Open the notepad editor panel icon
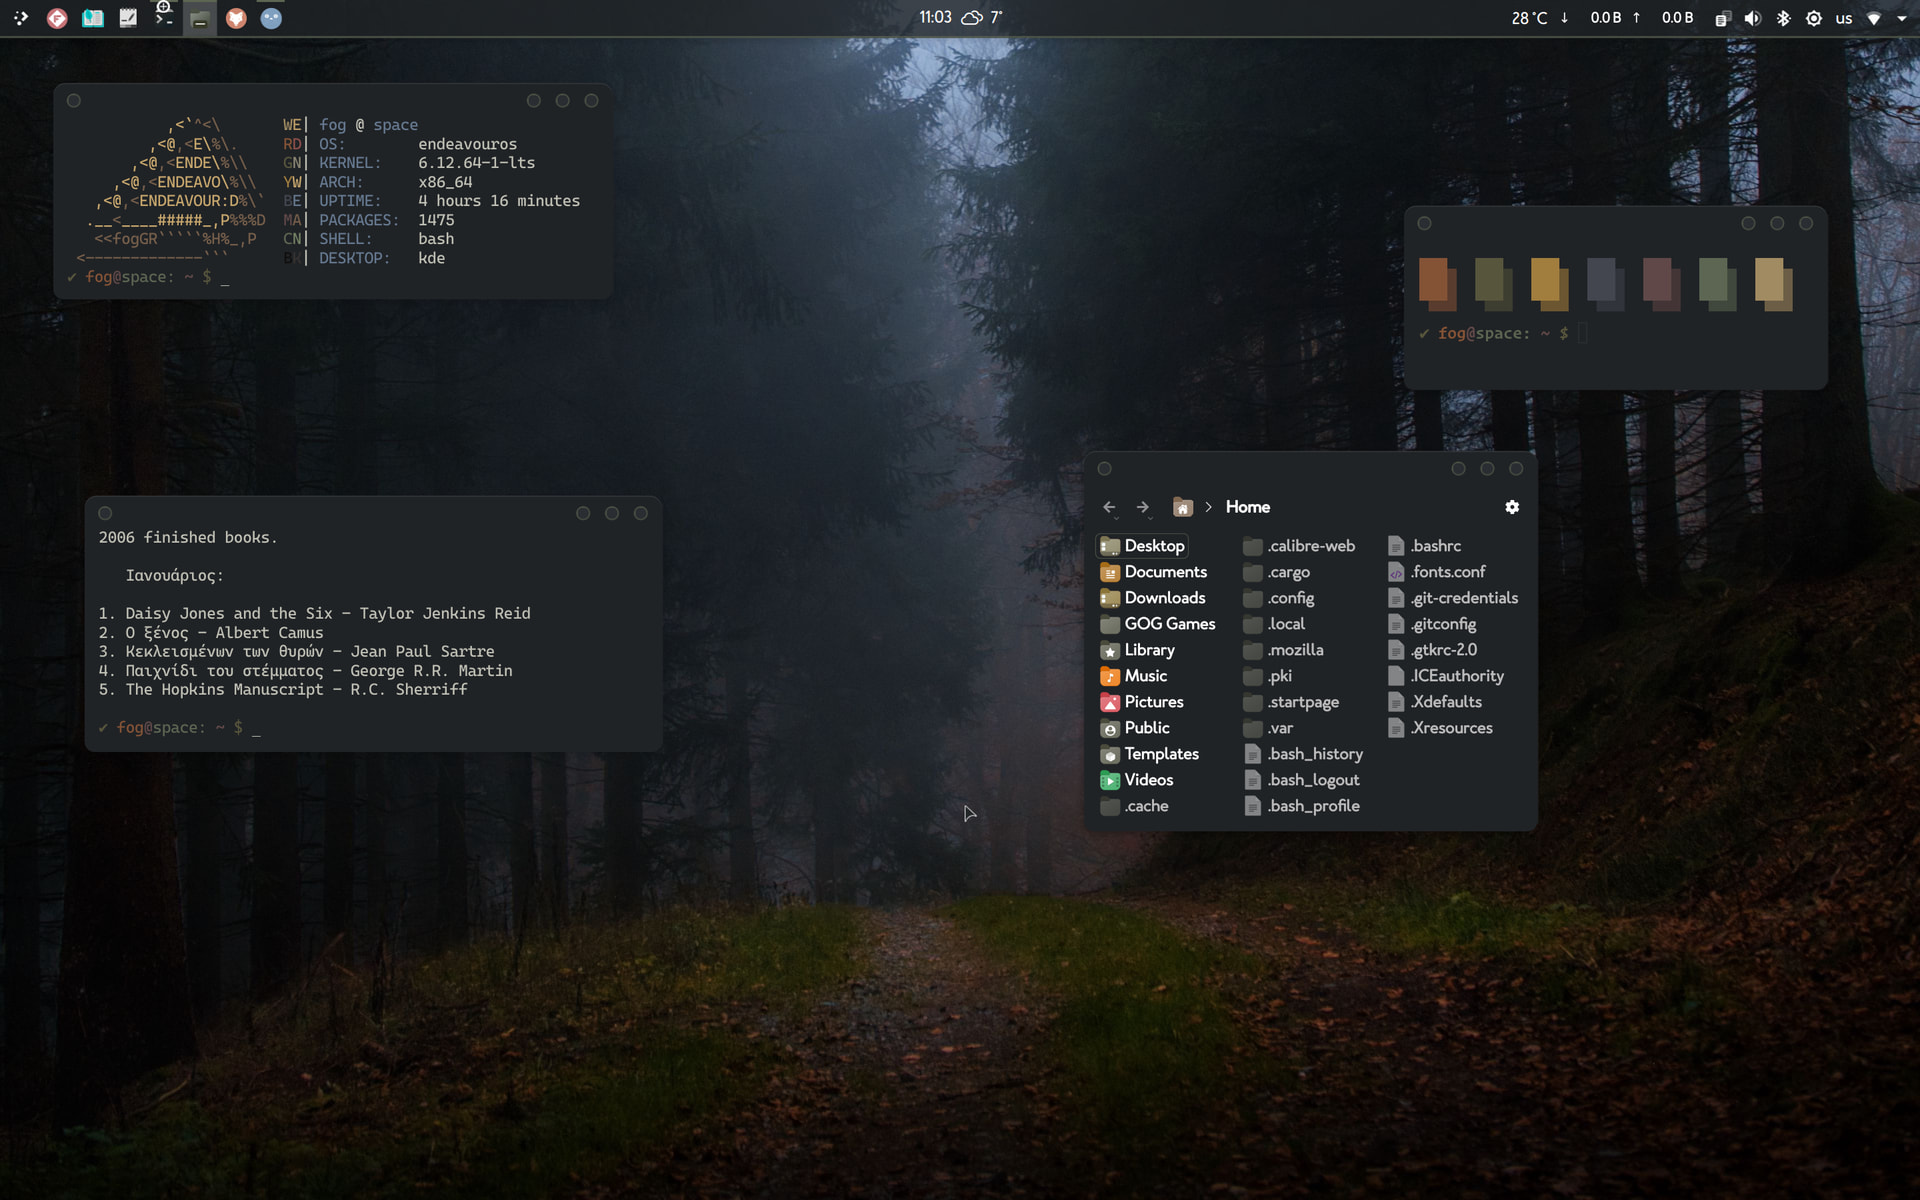The width and height of the screenshot is (1920, 1200). [x=128, y=18]
